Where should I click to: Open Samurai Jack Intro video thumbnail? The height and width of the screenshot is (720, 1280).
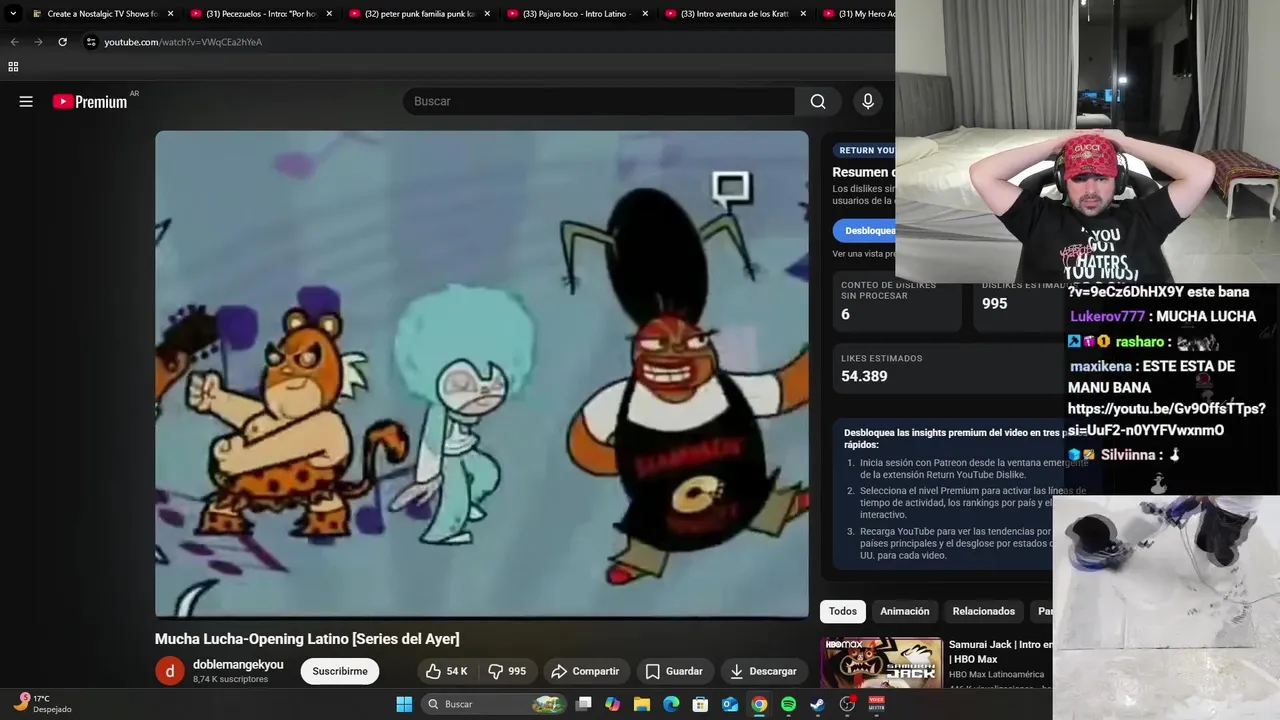tap(881, 662)
